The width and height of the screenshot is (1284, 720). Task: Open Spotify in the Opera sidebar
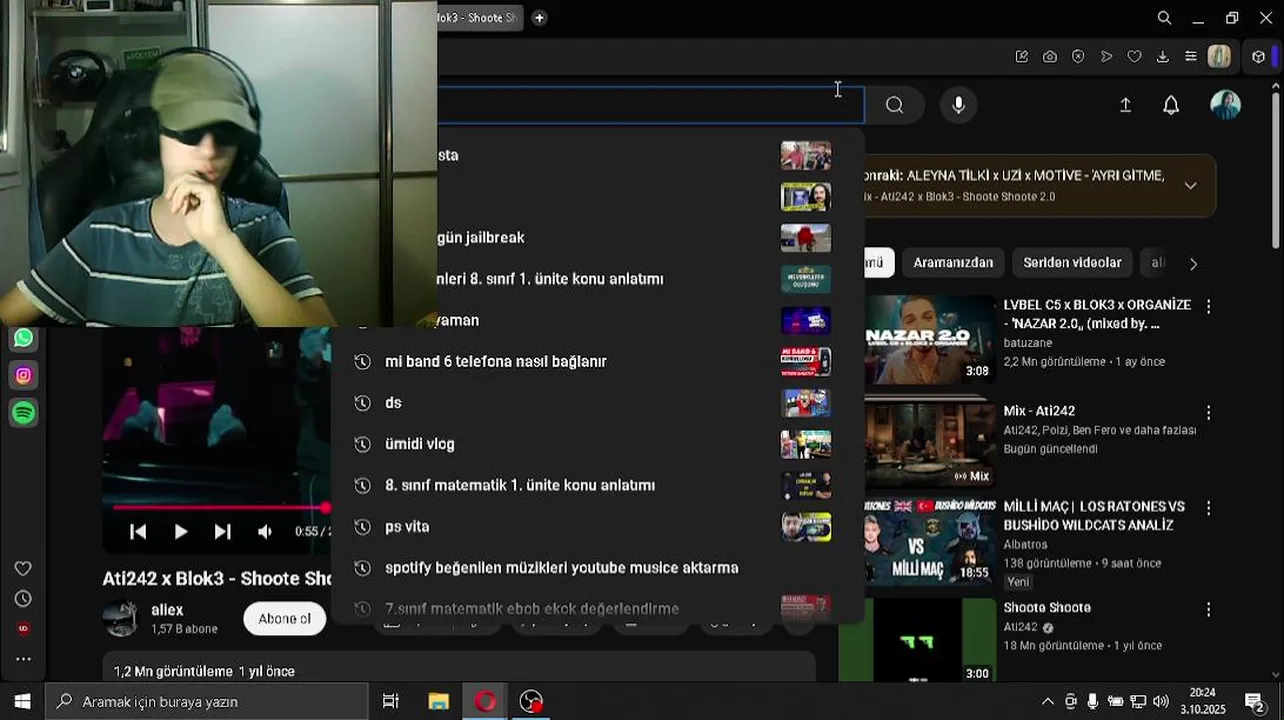point(24,412)
